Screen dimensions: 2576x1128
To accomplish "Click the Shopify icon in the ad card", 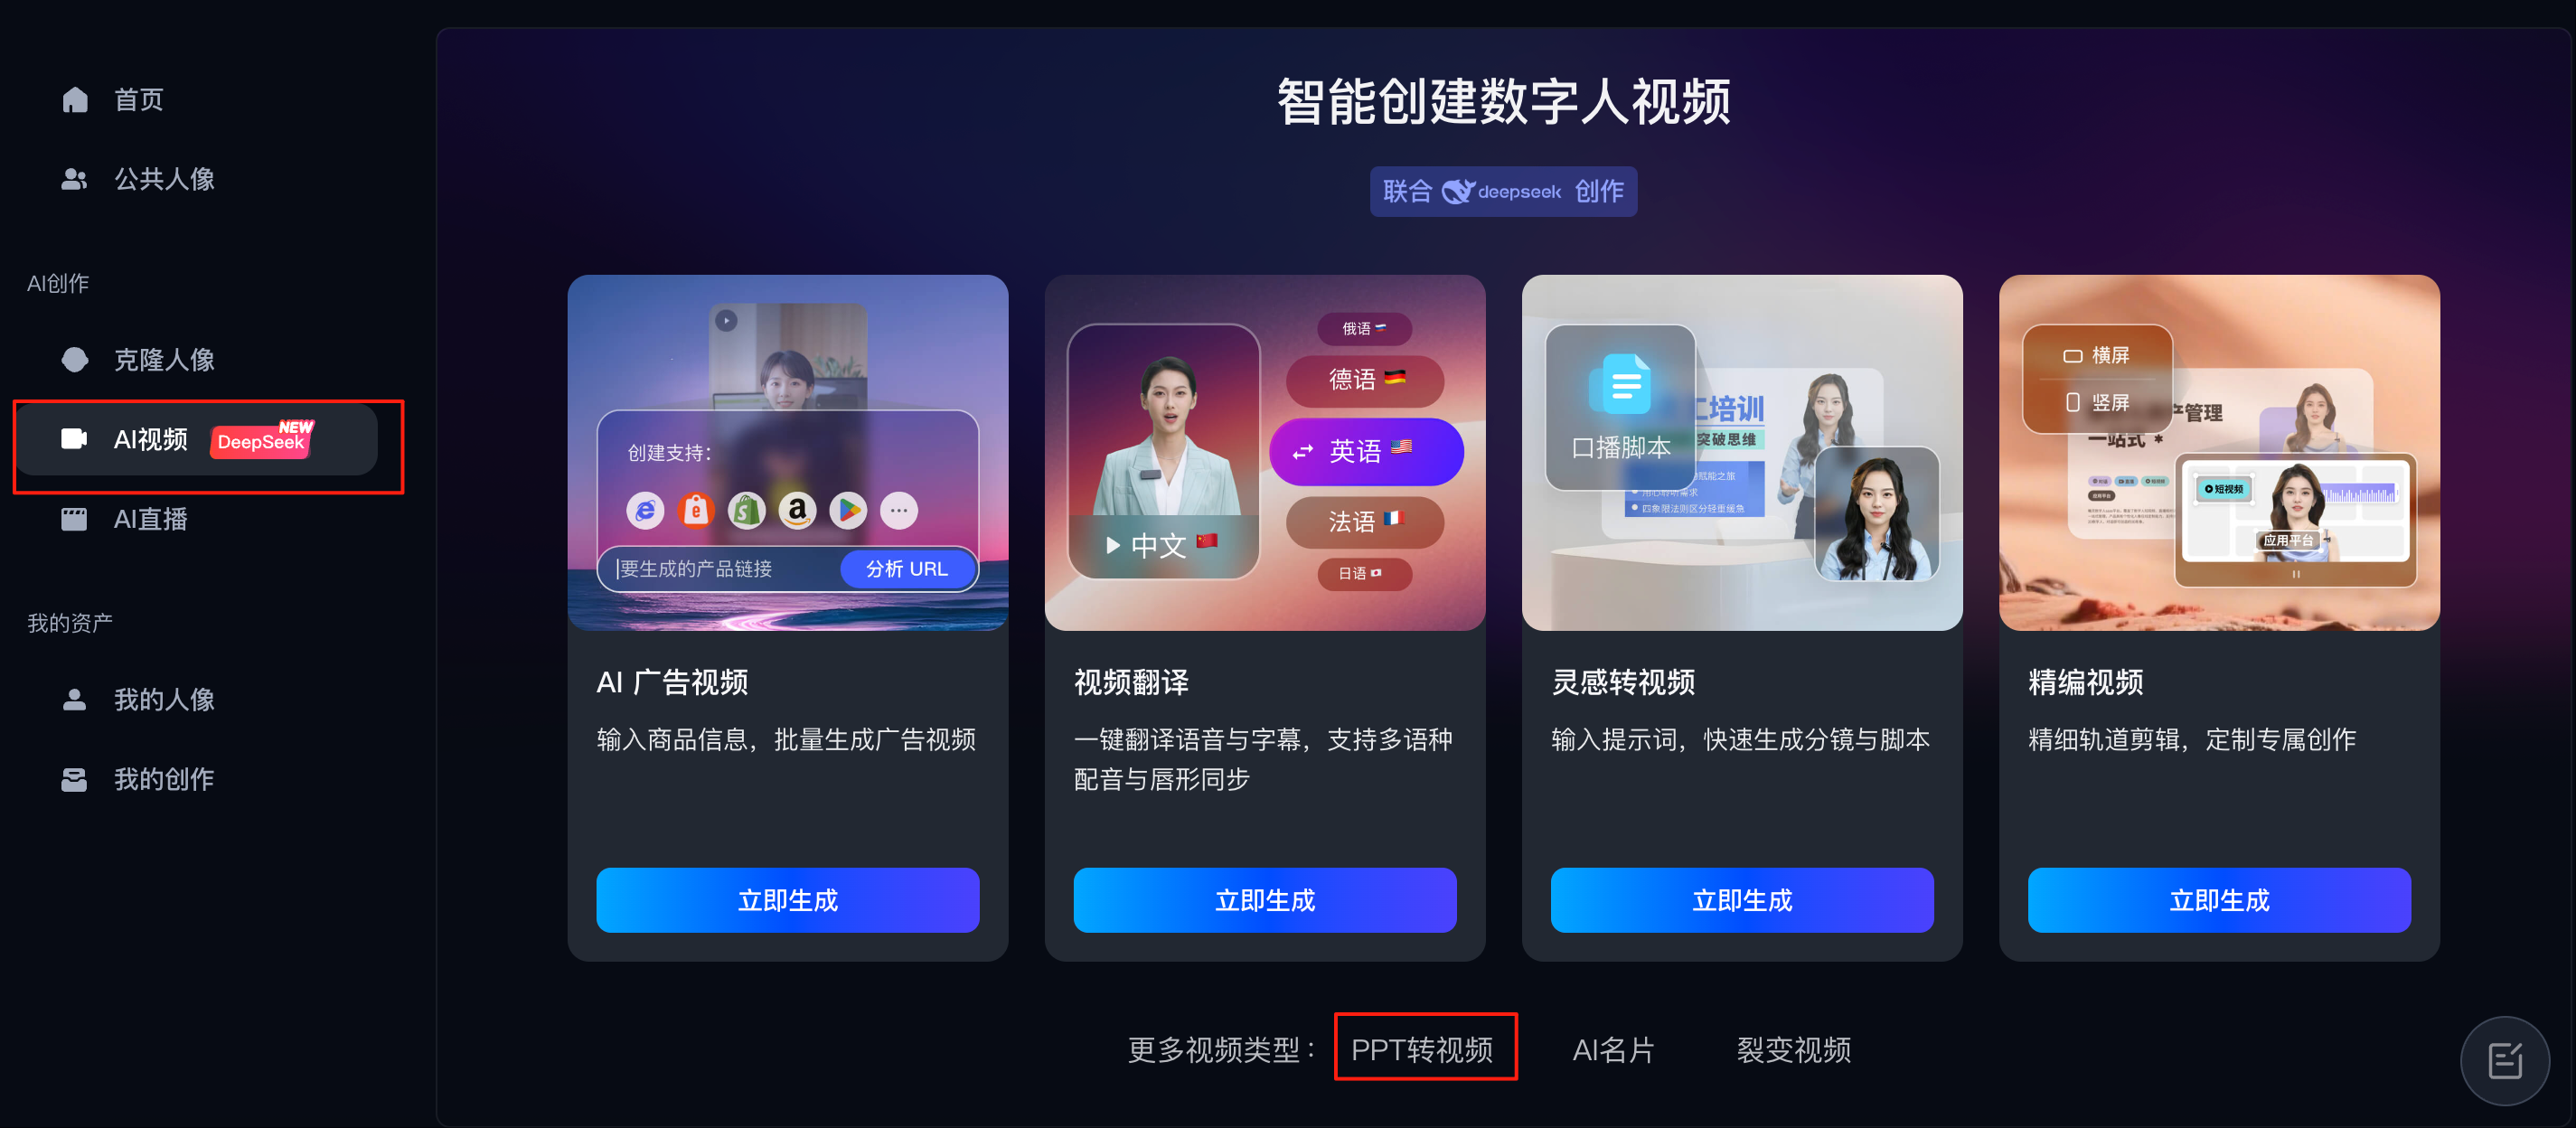I will point(746,510).
